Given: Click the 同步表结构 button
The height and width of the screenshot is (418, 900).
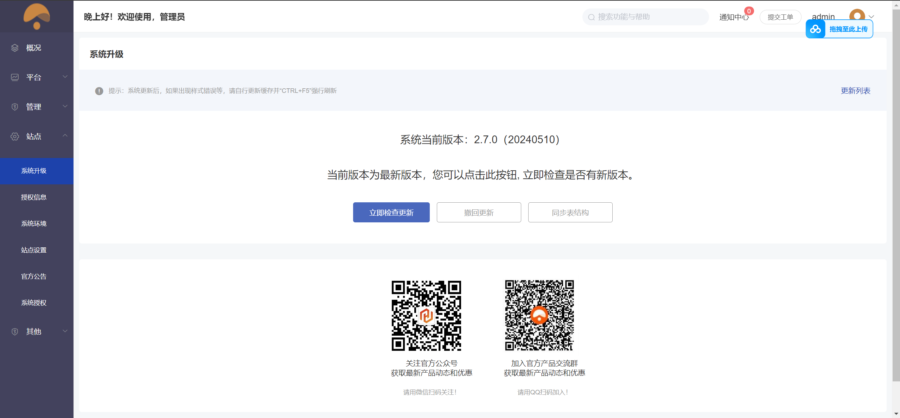Looking at the screenshot, I should point(570,212).
